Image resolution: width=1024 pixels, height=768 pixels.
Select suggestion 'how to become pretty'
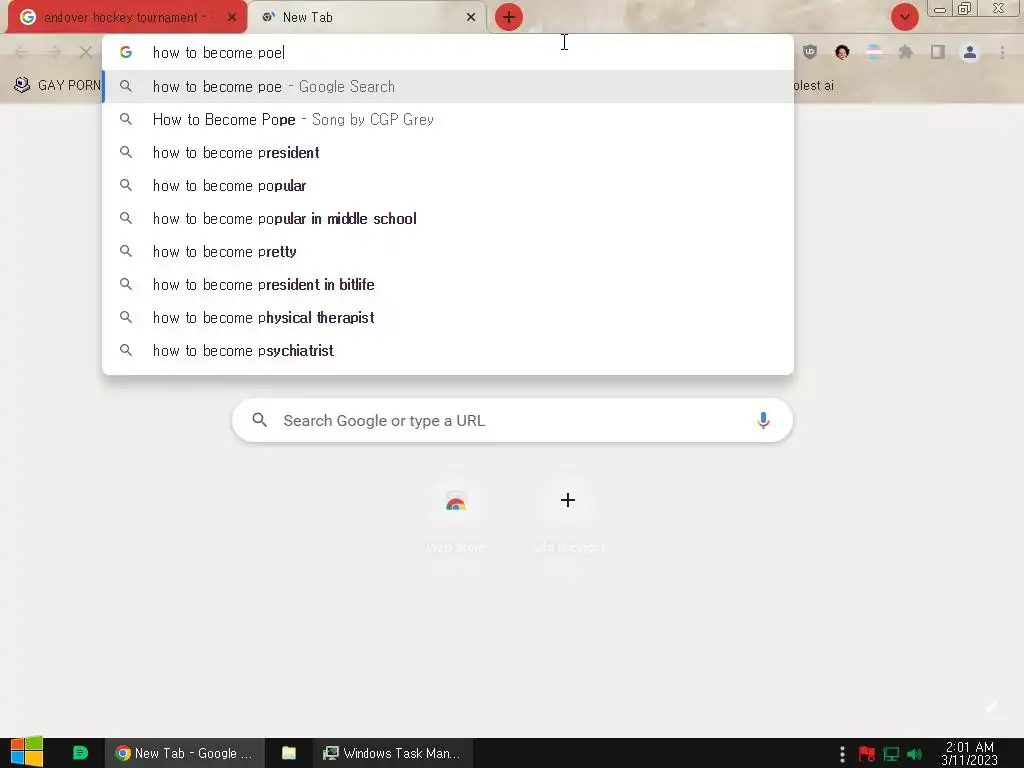448,251
